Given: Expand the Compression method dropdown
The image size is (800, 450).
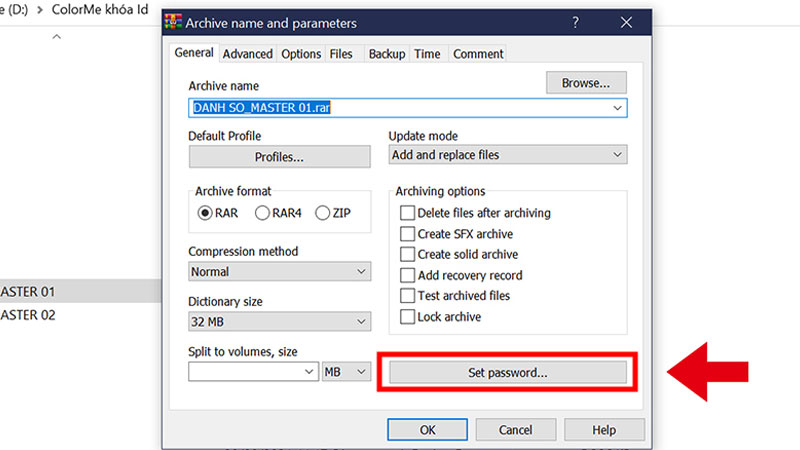Looking at the screenshot, I should click(x=279, y=272).
